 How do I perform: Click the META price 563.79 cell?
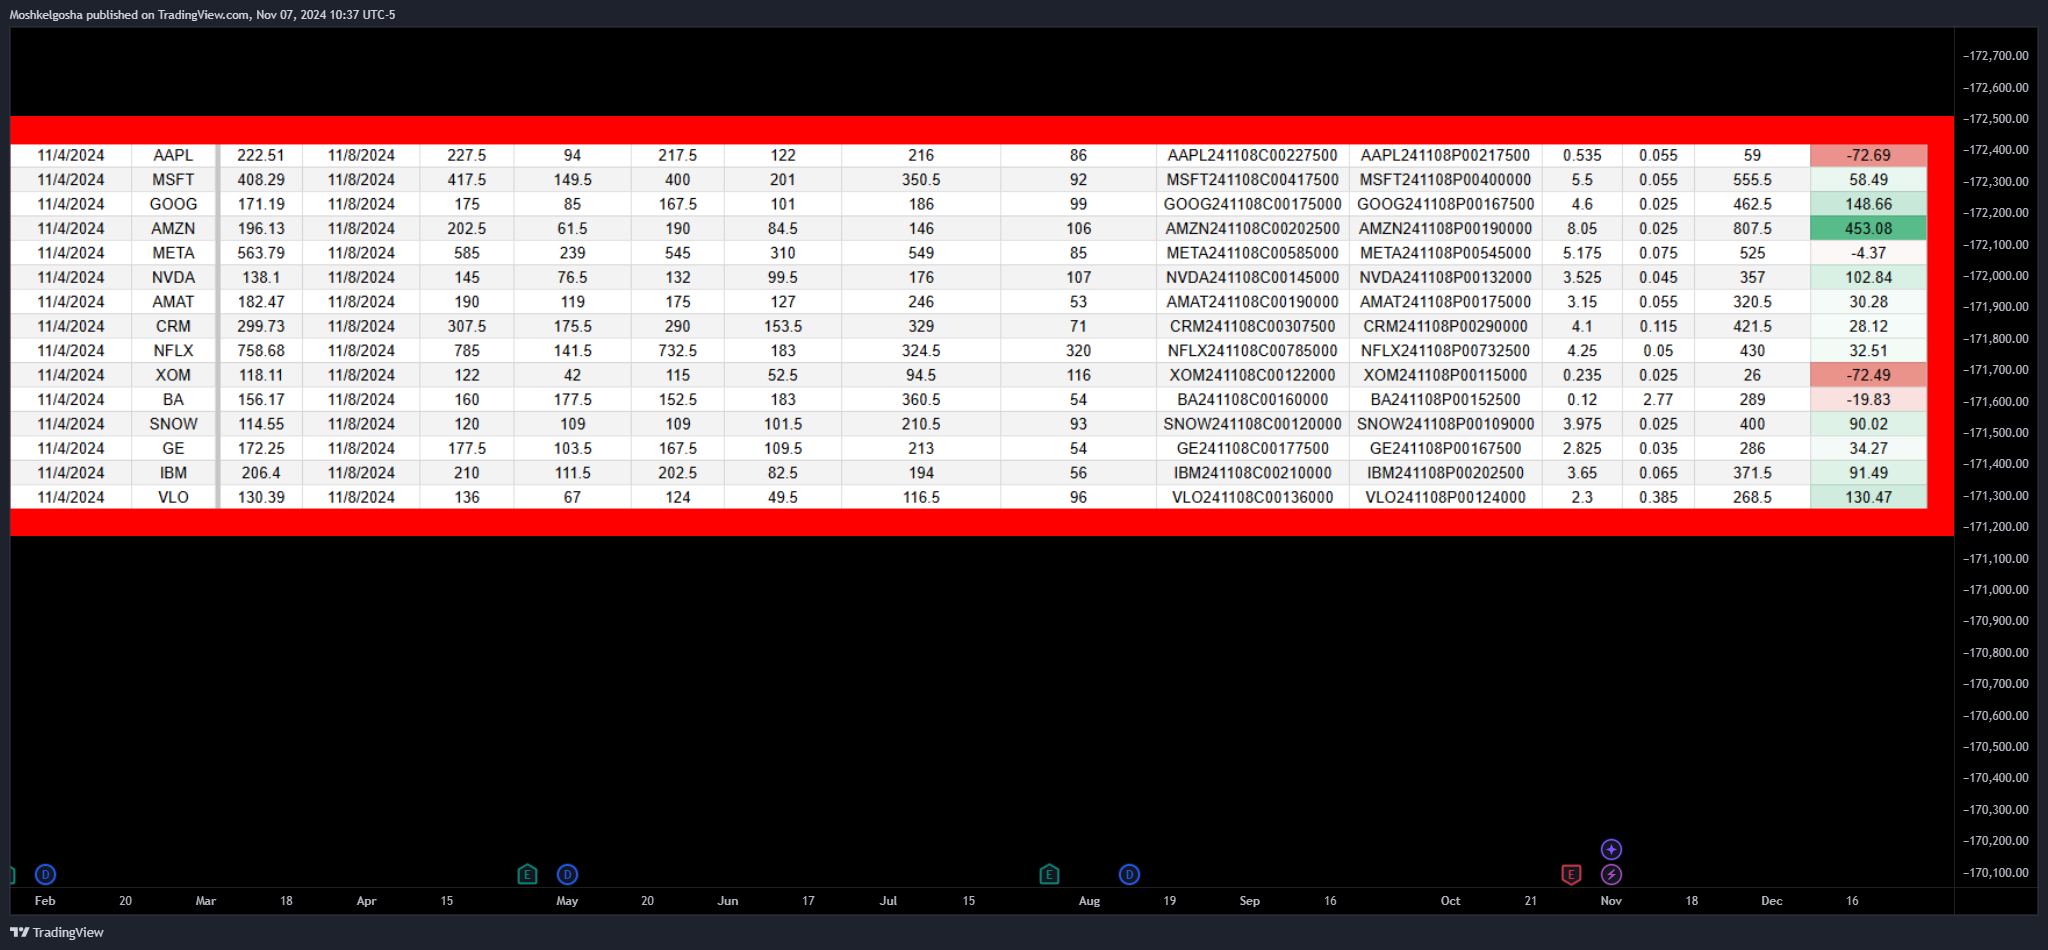[260, 253]
